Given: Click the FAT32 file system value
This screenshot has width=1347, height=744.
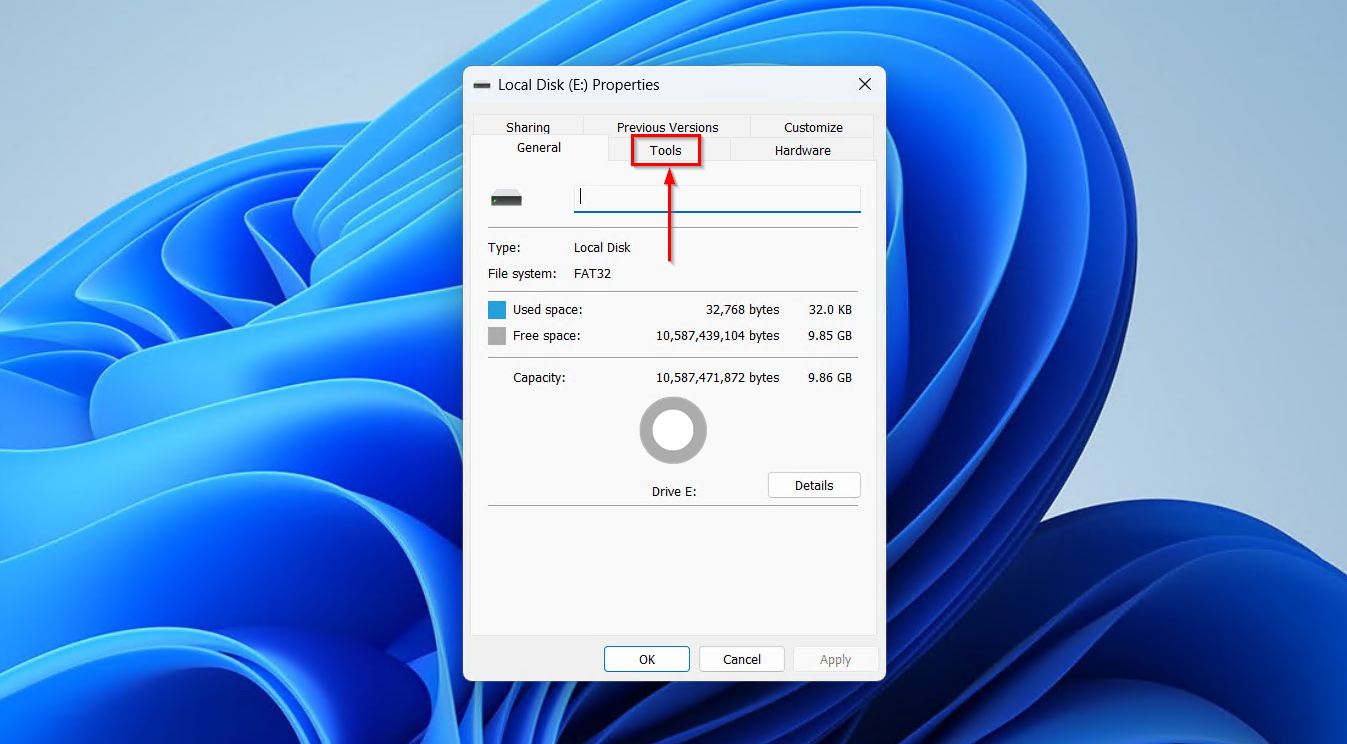Looking at the screenshot, I should coord(592,273).
